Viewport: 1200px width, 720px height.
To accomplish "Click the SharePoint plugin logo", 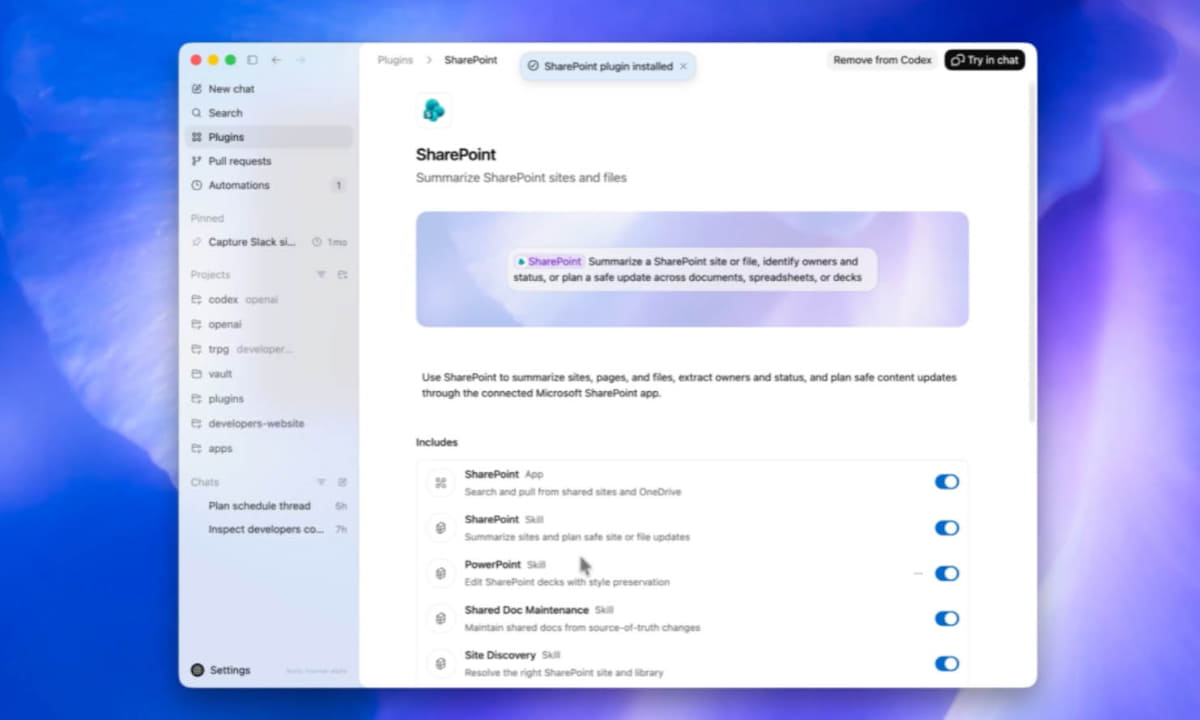I will (x=434, y=110).
